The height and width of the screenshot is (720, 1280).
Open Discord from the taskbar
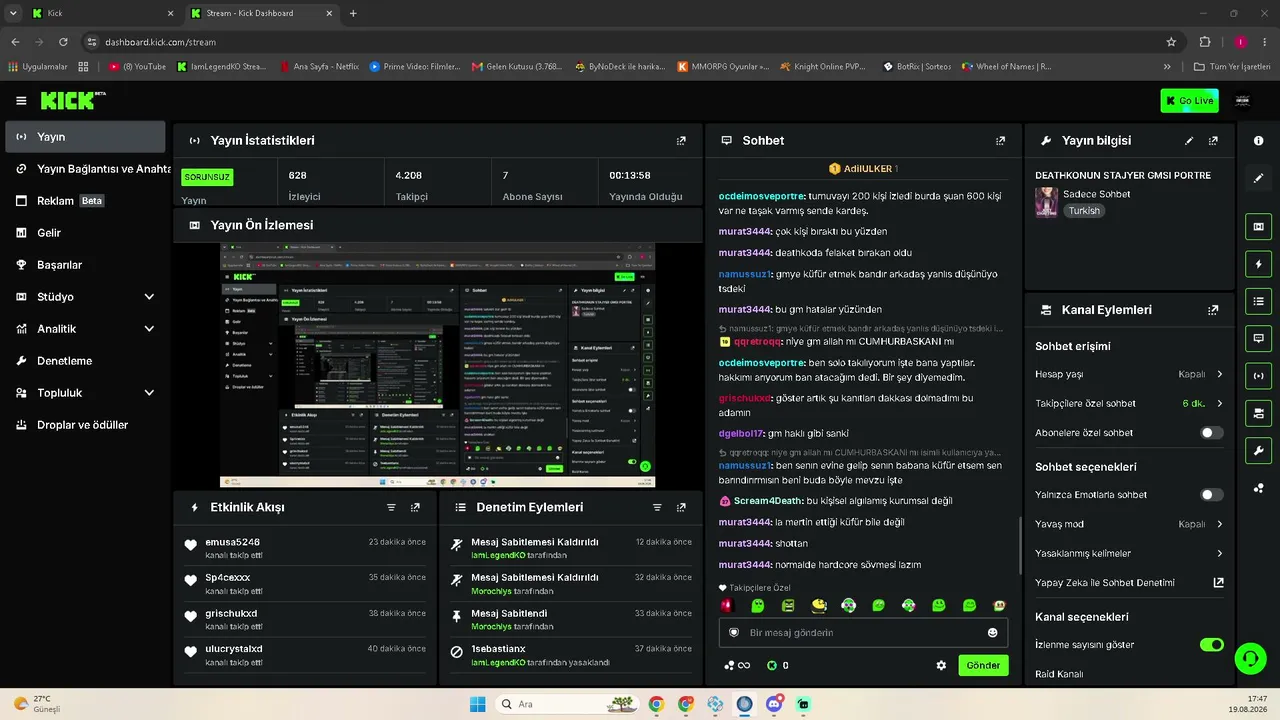tap(774, 704)
